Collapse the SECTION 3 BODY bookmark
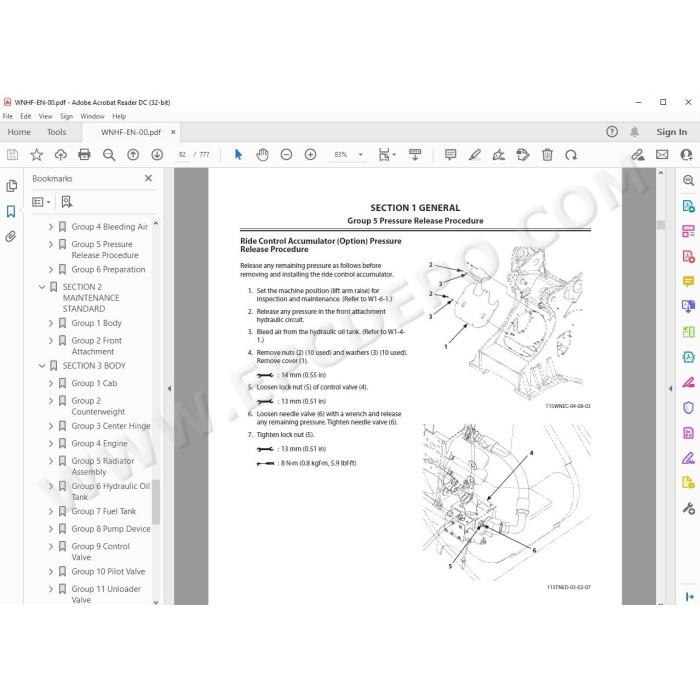Image resolution: width=700 pixels, height=700 pixels. click(x=42, y=366)
